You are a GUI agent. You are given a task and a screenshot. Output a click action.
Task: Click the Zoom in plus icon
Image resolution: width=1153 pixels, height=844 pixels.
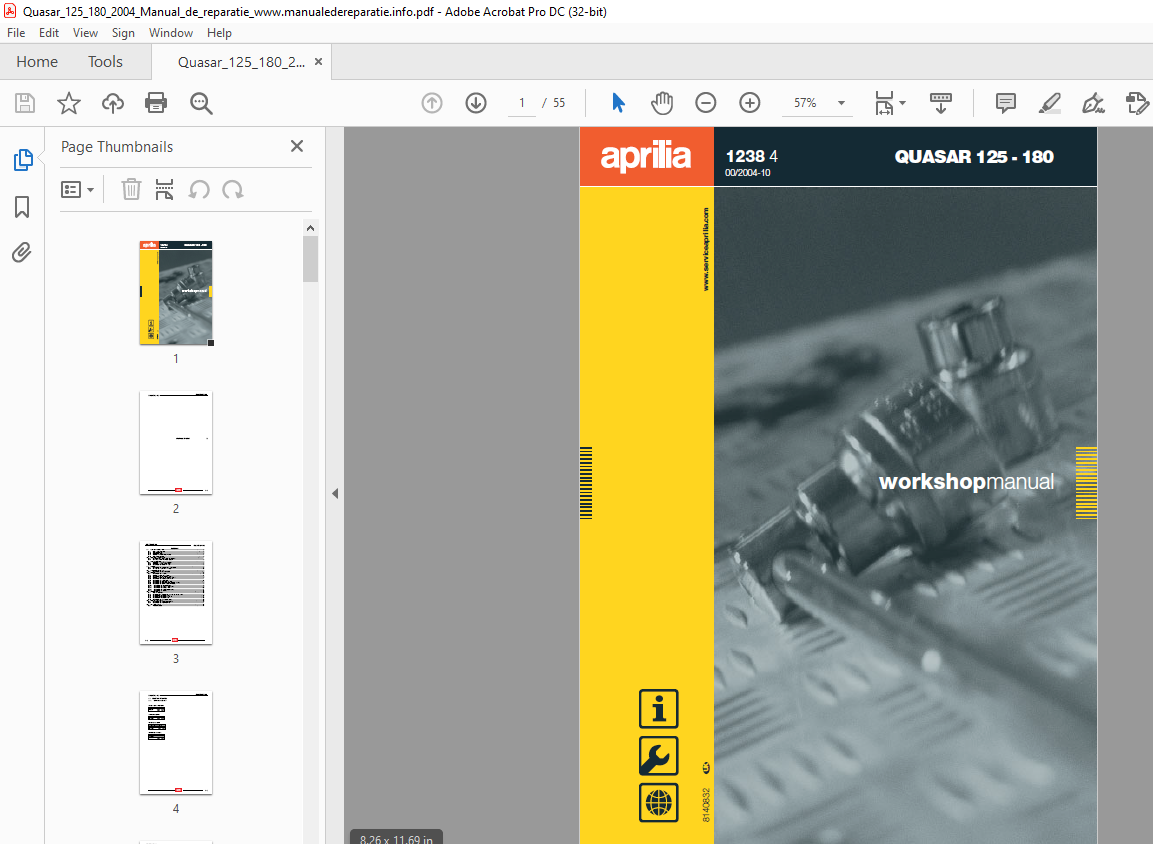tap(749, 103)
